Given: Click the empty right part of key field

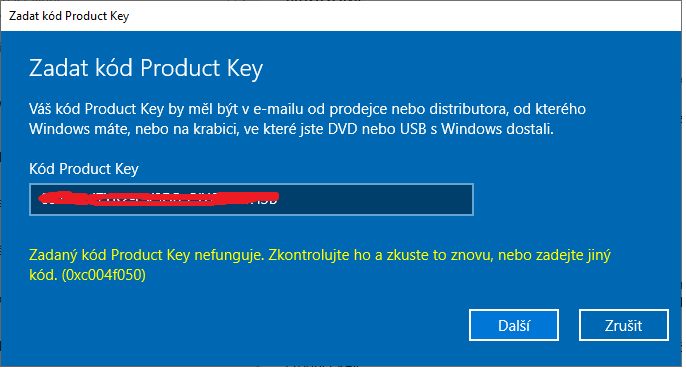Looking at the screenshot, I should click(376, 199).
